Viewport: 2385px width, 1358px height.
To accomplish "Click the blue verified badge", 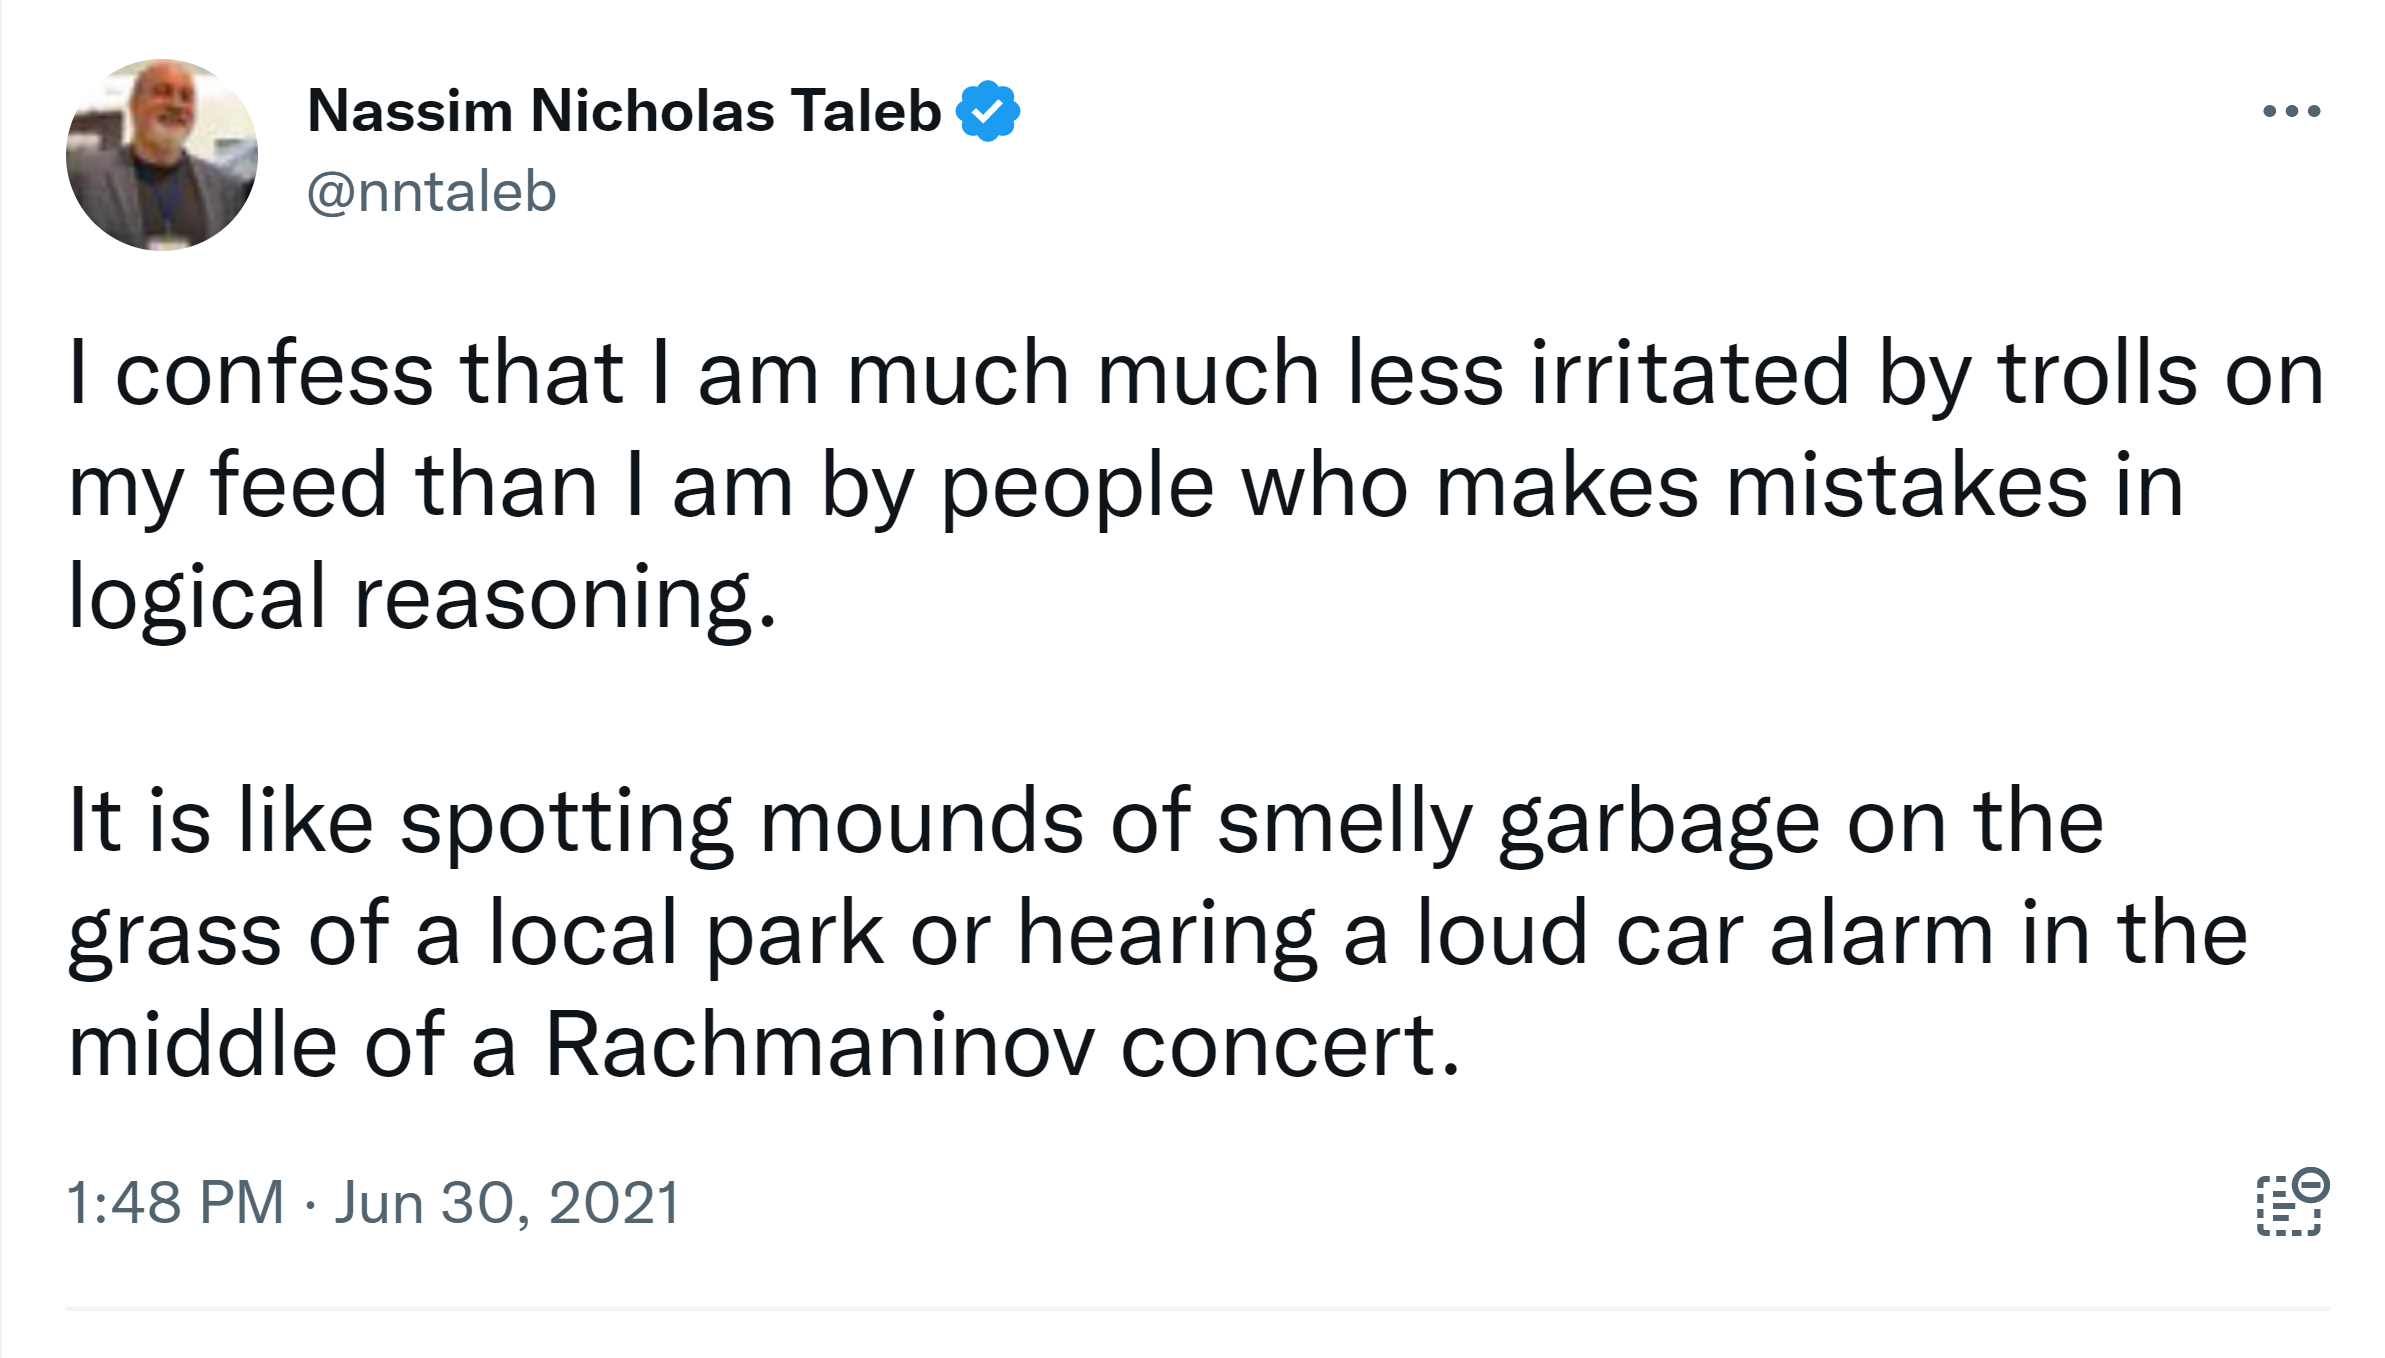I will (988, 111).
